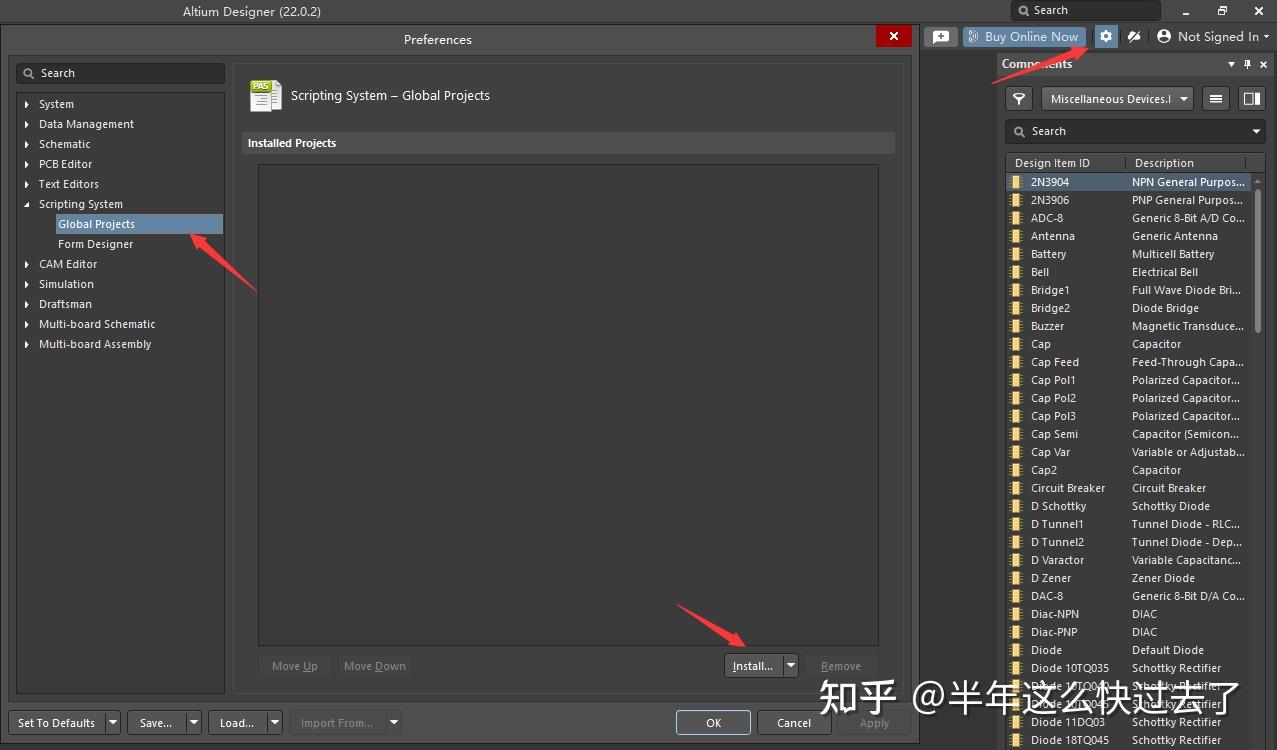
Task: Select the Cap Pol2 component row
Action: (x=1128, y=398)
